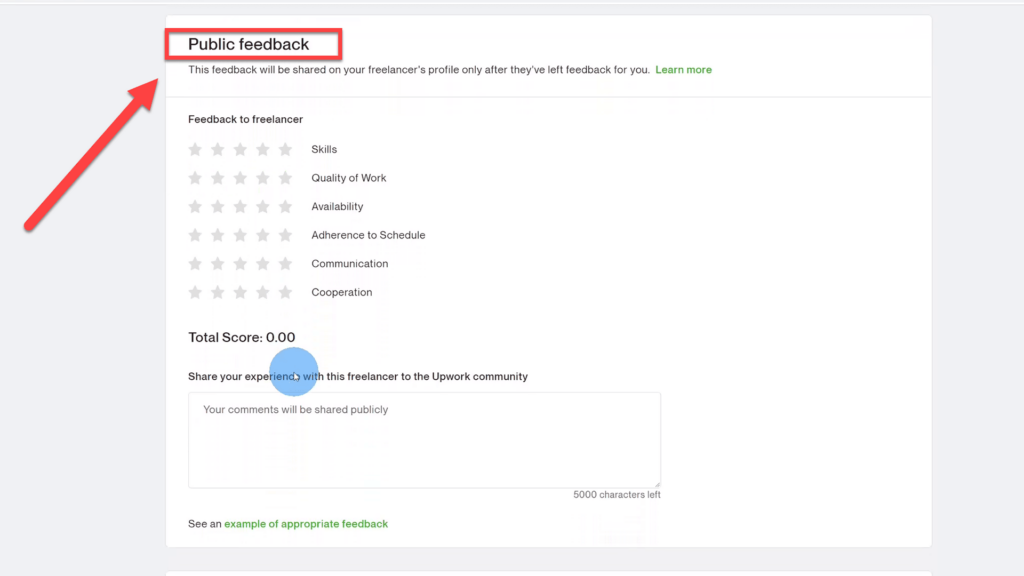This screenshot has height=576, width=1024.
Task: Rate Availability two stars
Action: tap(217, 206)
